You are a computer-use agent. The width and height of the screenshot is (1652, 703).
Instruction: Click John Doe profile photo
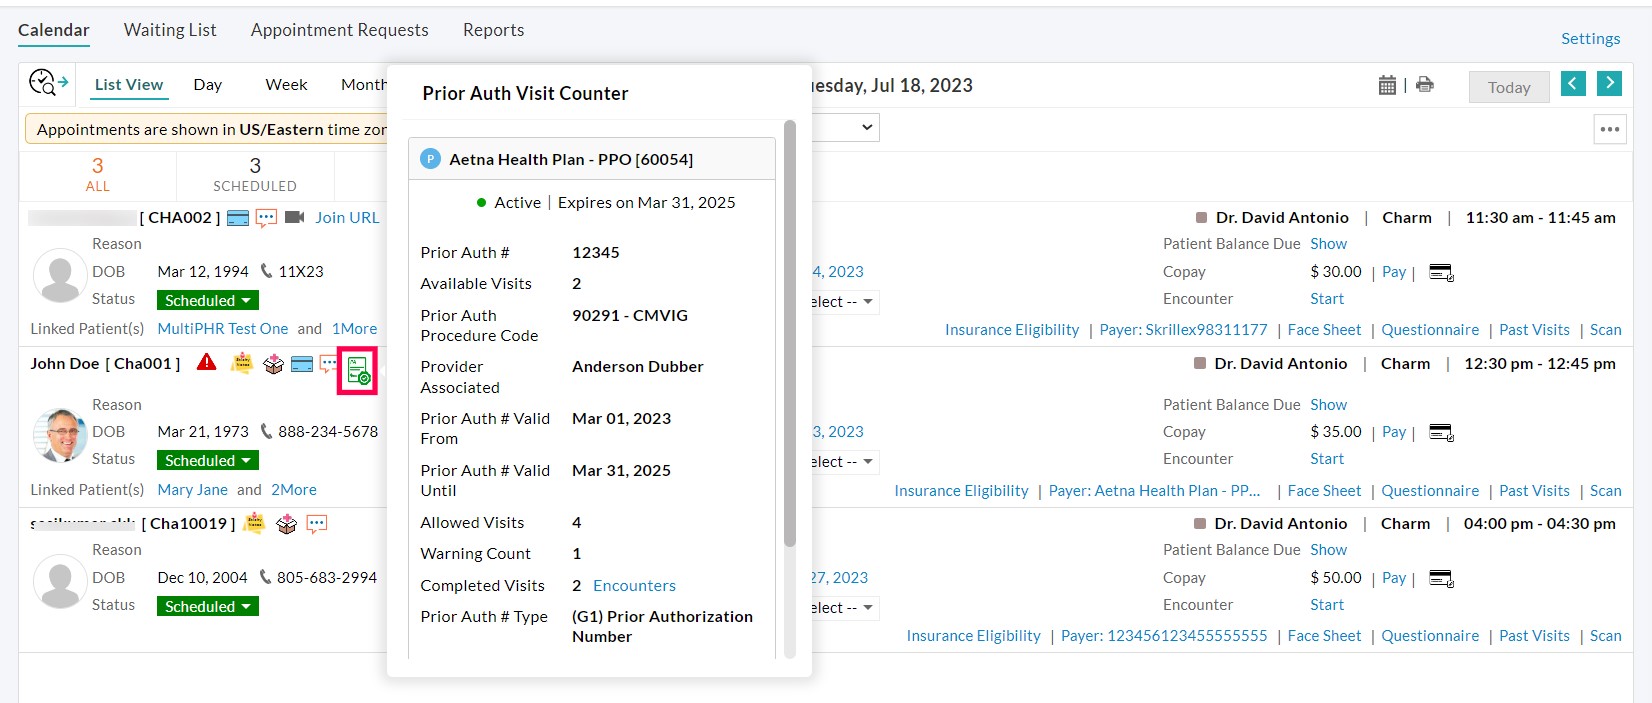(x=60, y=435)
